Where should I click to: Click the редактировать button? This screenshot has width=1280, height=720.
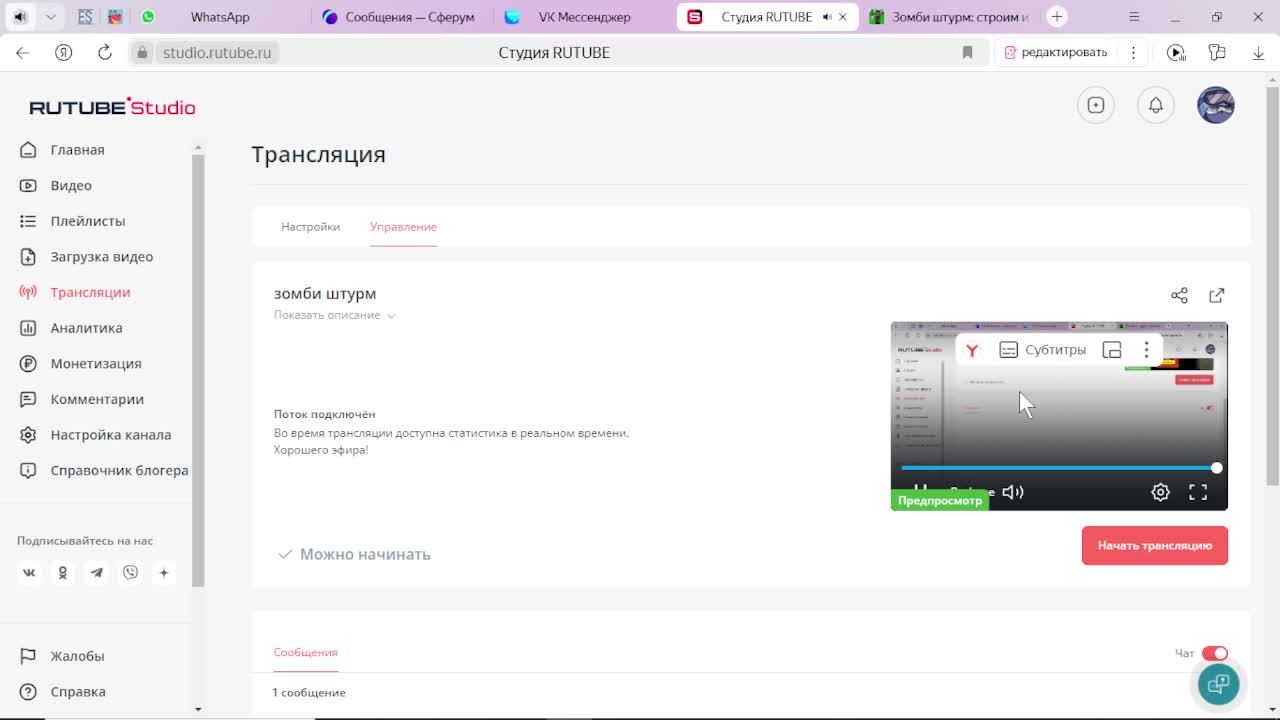point(1056,53)
